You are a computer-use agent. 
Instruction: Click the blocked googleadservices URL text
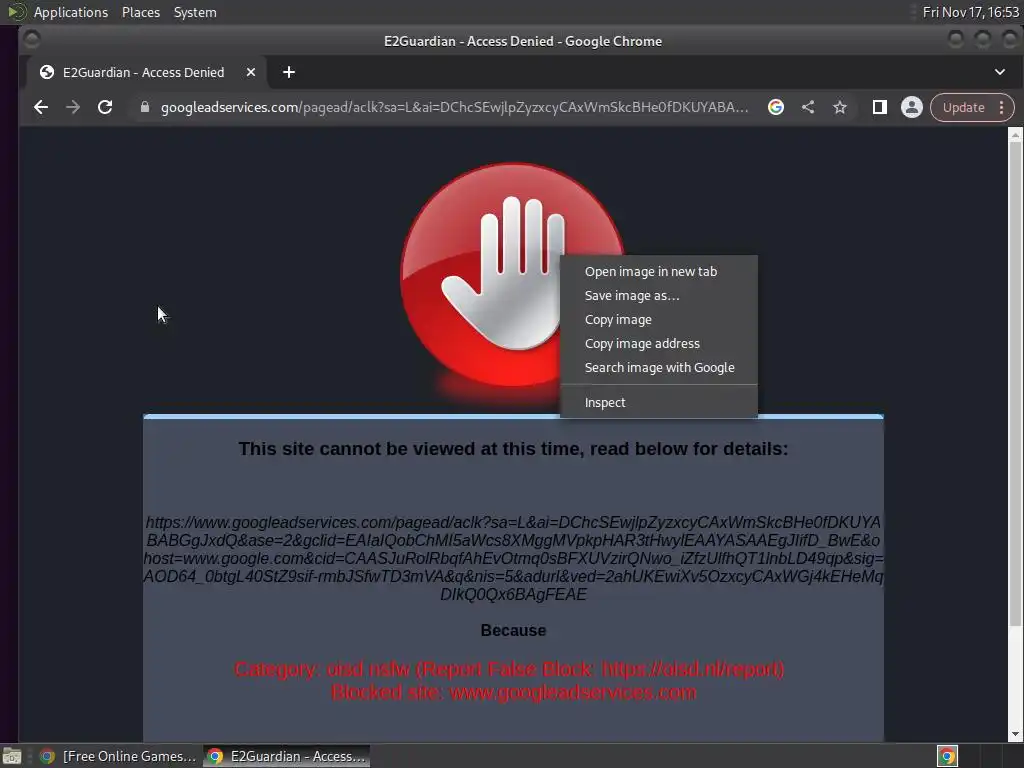(513, 558)
